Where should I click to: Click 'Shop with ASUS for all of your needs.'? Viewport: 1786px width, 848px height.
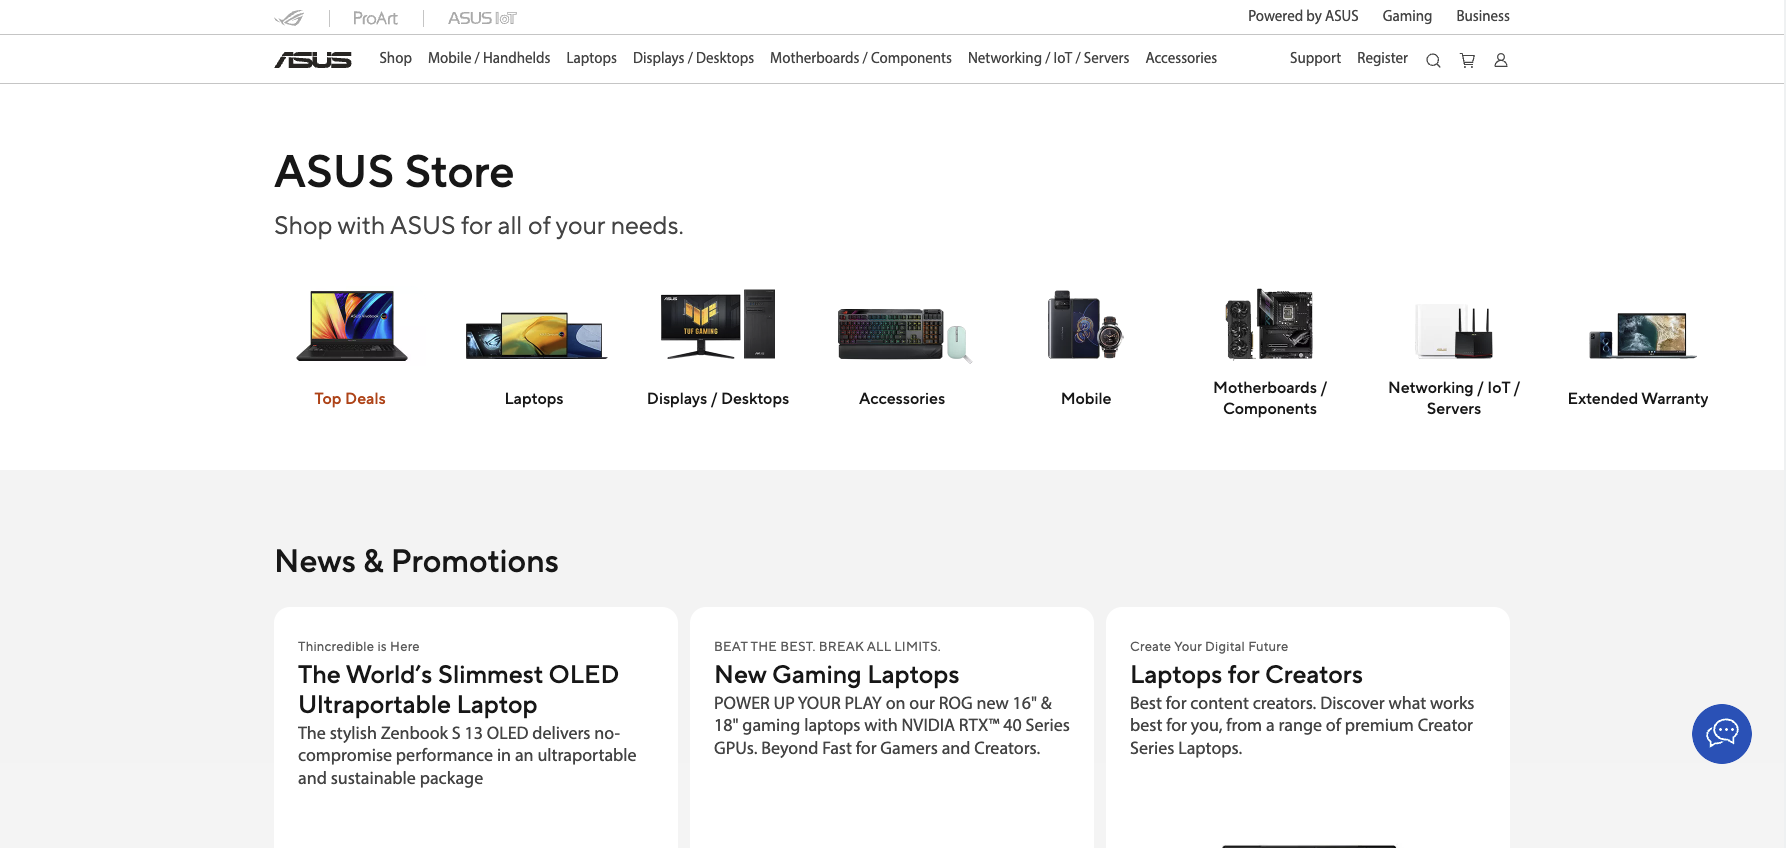coord(479,226)
